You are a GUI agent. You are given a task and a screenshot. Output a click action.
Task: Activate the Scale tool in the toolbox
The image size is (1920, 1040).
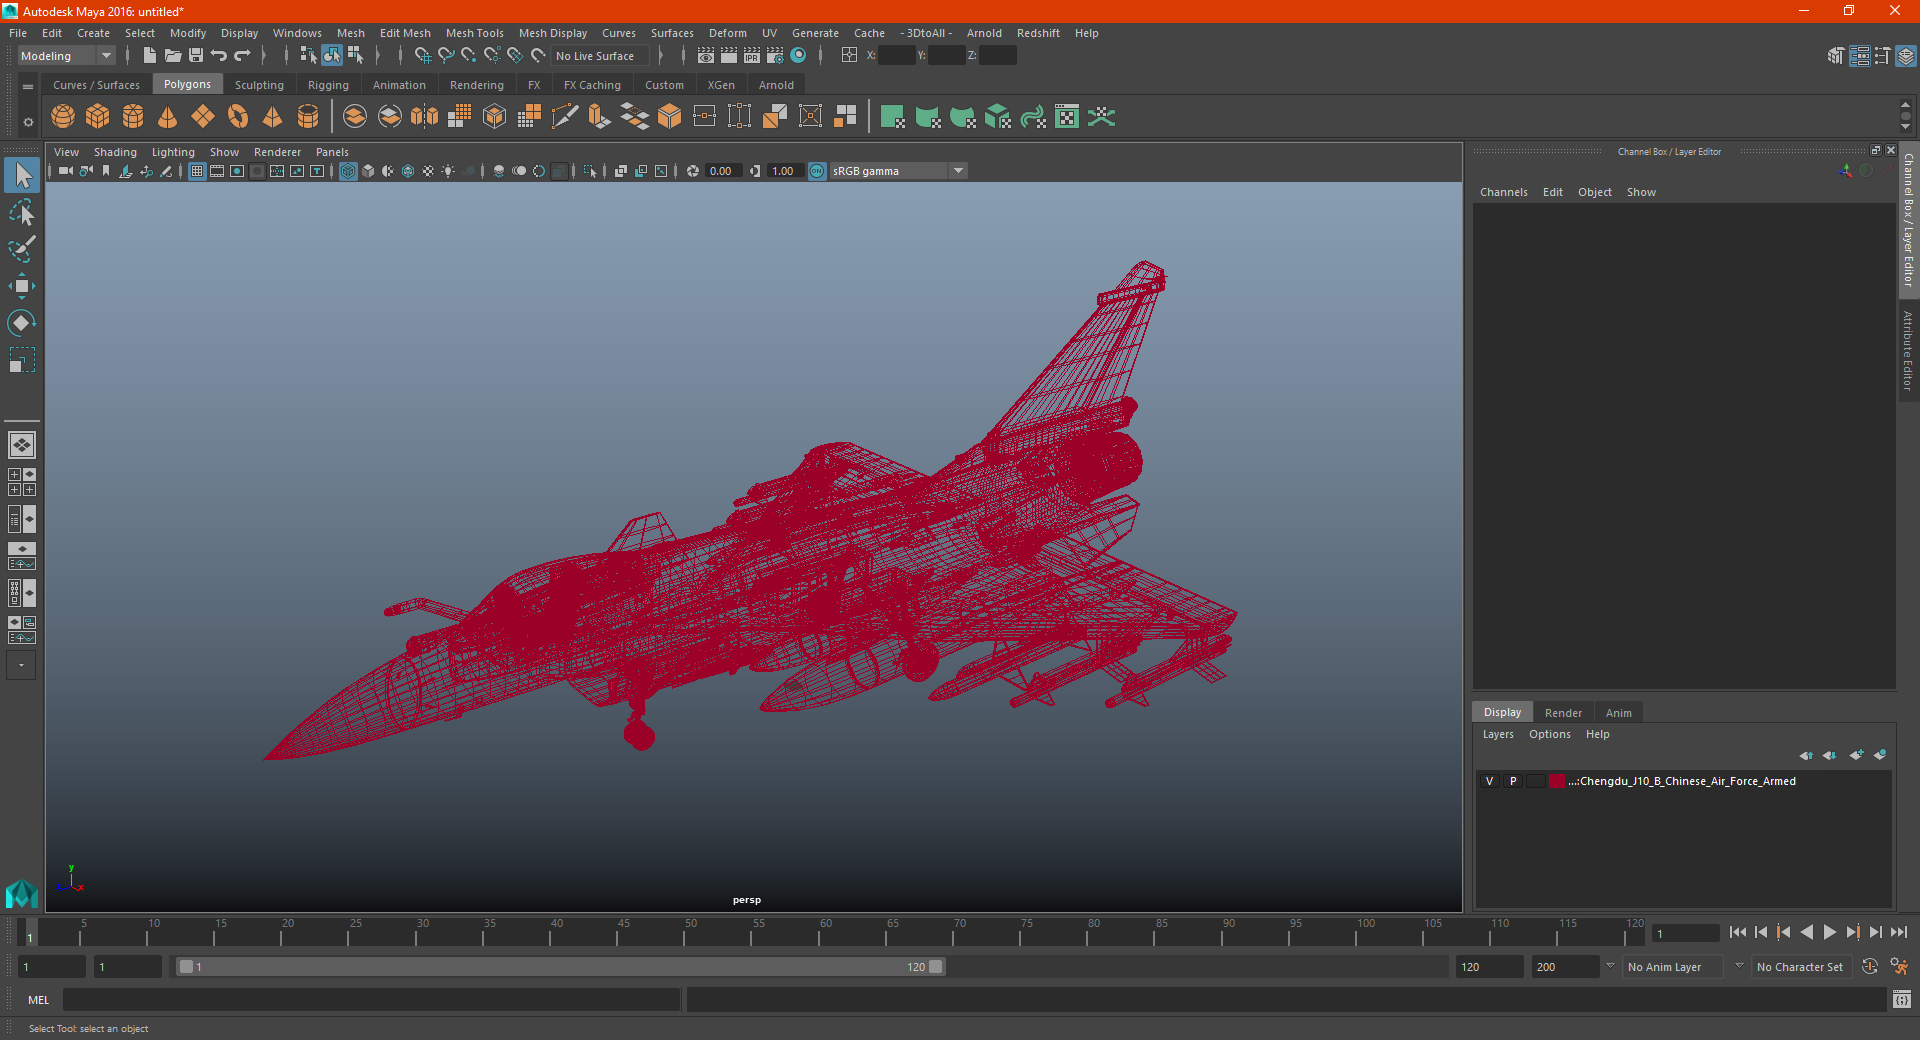click(x=22, y=360)
